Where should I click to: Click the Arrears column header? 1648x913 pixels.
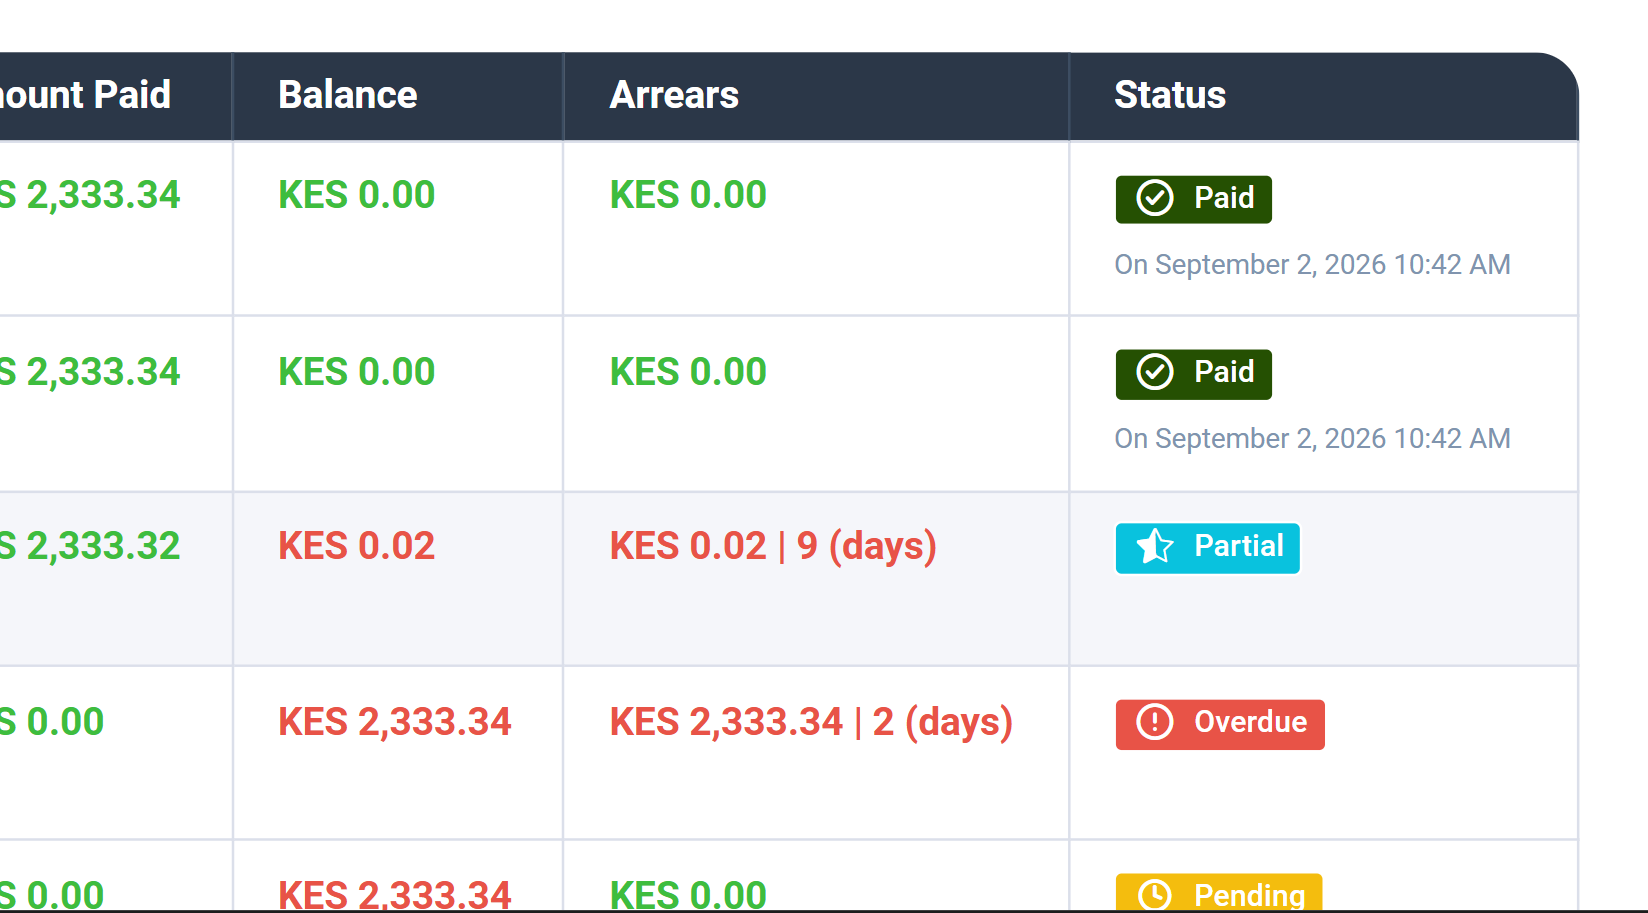(x=674, y=95)
